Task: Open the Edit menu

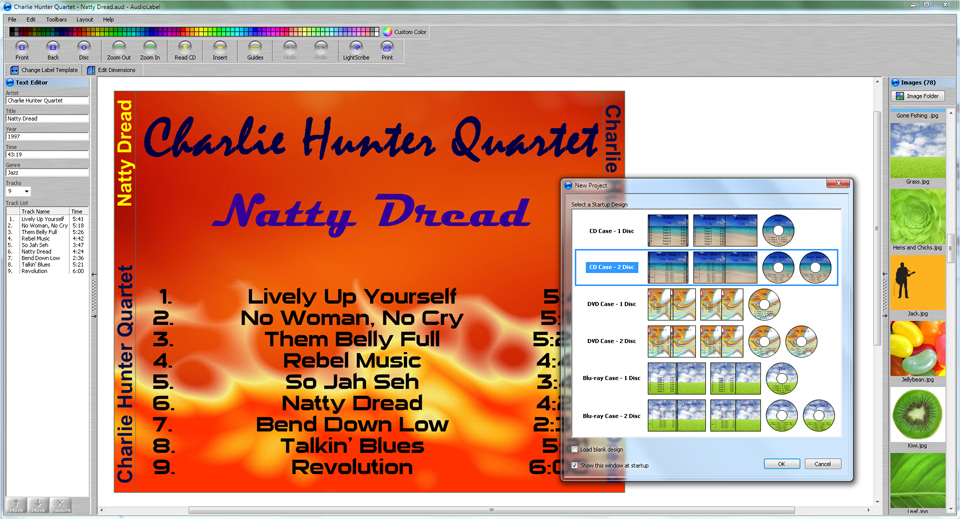Action: click(31, 20)
